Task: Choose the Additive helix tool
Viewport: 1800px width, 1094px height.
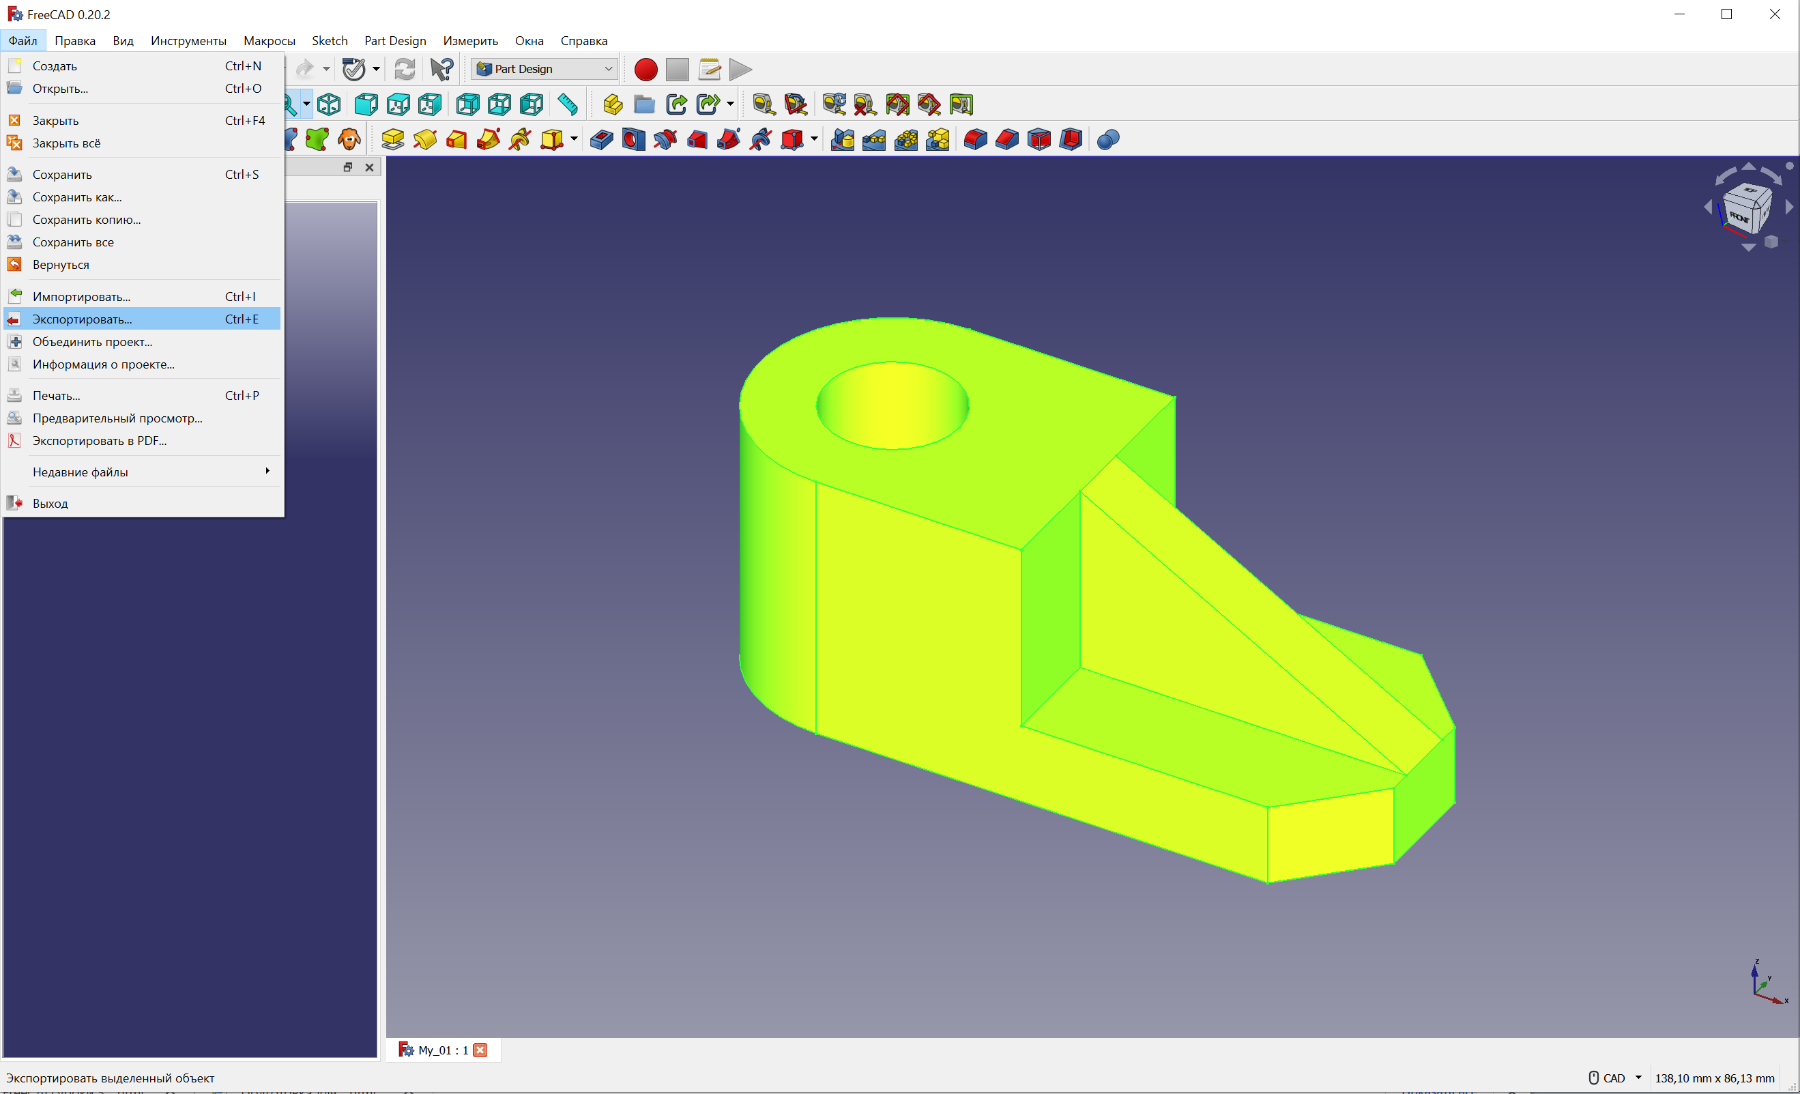Action: coord(521,139)
